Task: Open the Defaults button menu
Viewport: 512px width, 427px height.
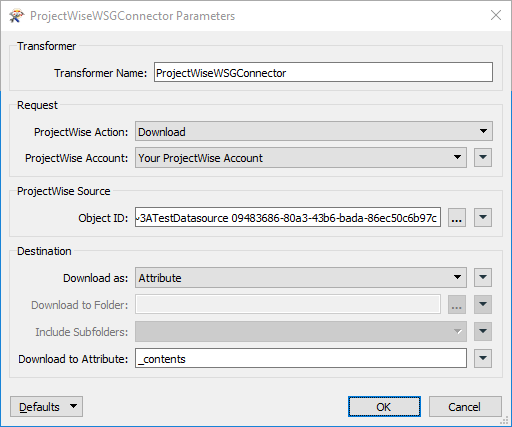Action: coord(46,407)
